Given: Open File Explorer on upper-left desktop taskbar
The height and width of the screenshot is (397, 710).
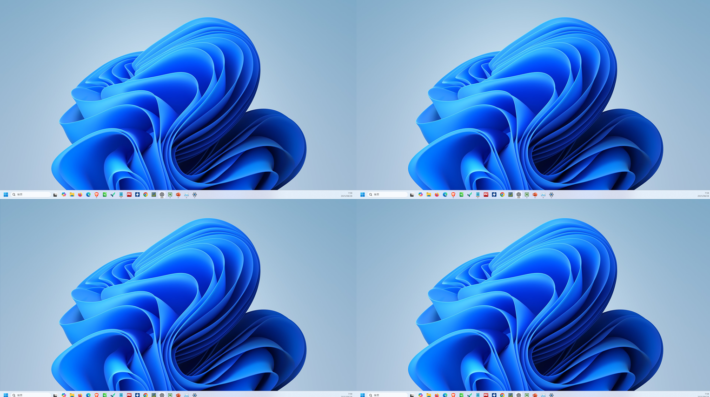Looking at the screenshot, I should (72, 195).
